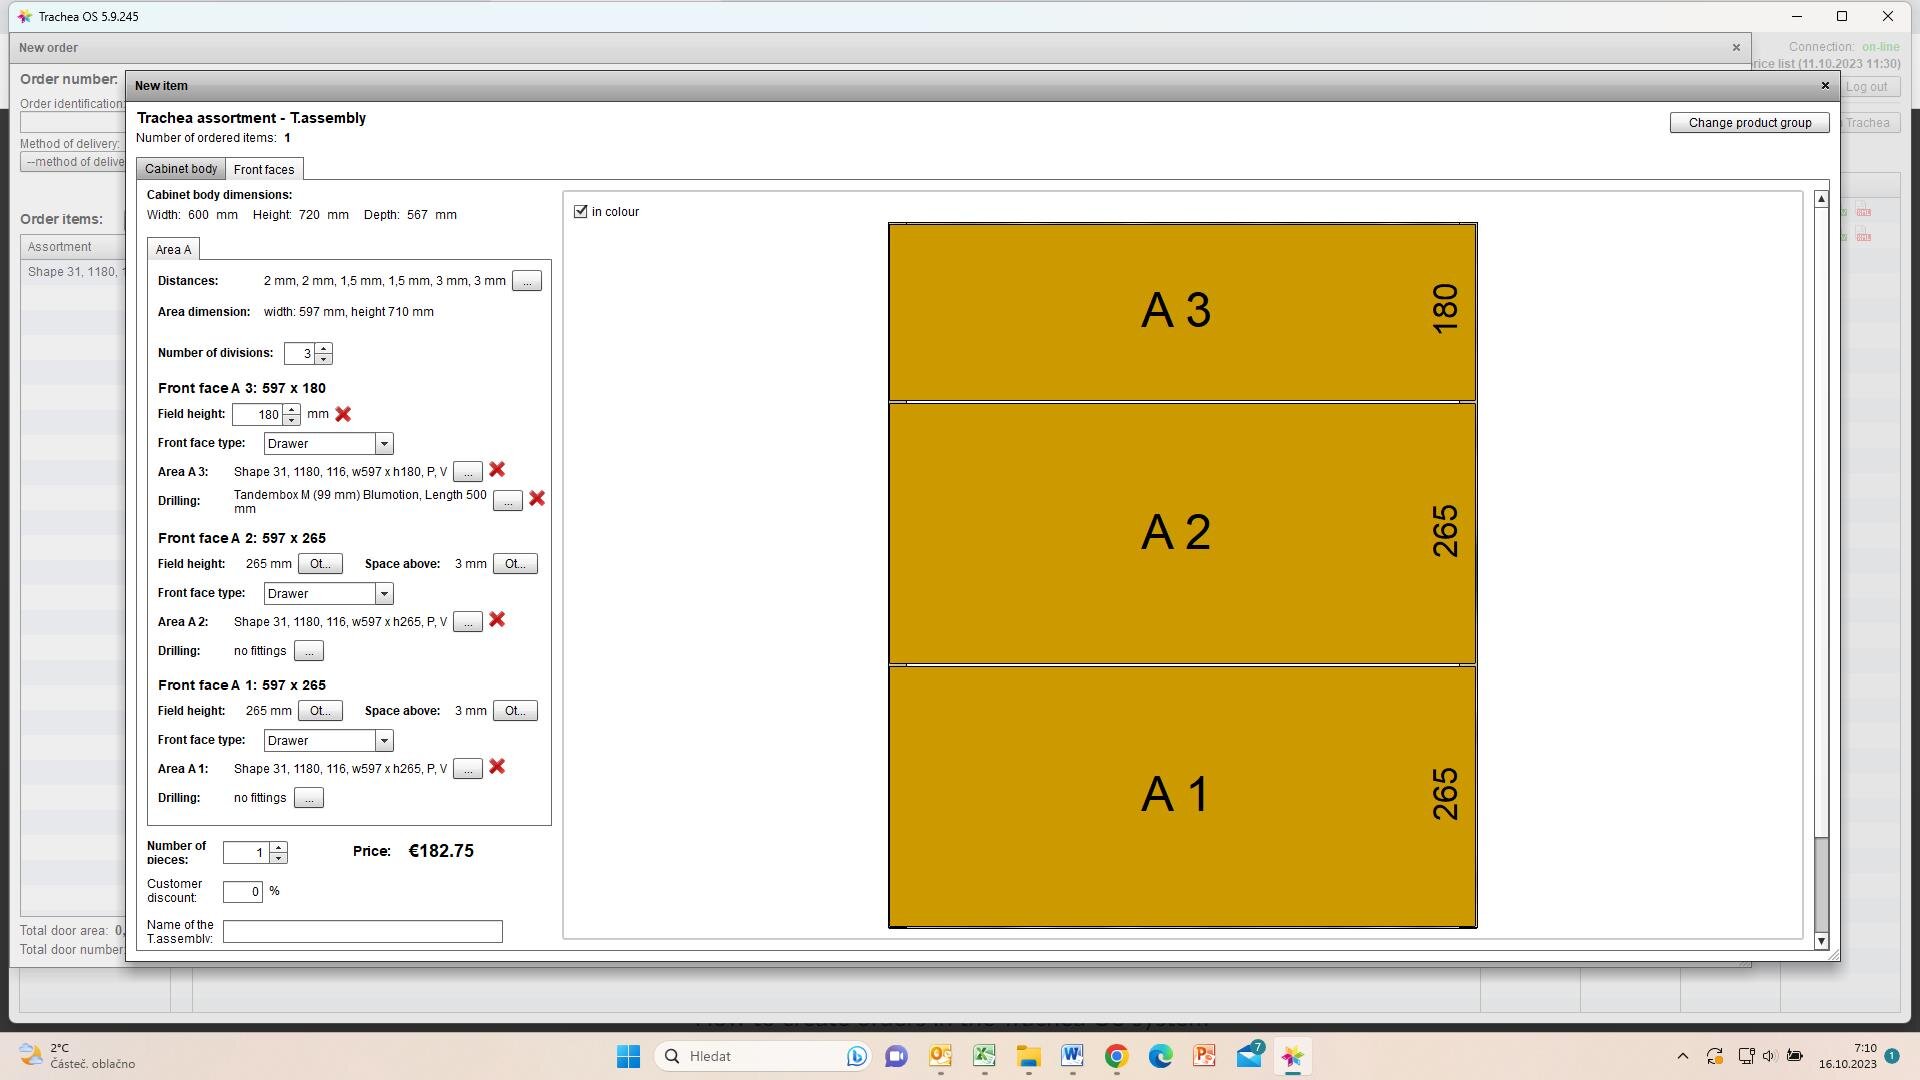Screen dimensions: 1920x1080
Task: Open the Windows Start menu
Action: tap(628, 1056)
